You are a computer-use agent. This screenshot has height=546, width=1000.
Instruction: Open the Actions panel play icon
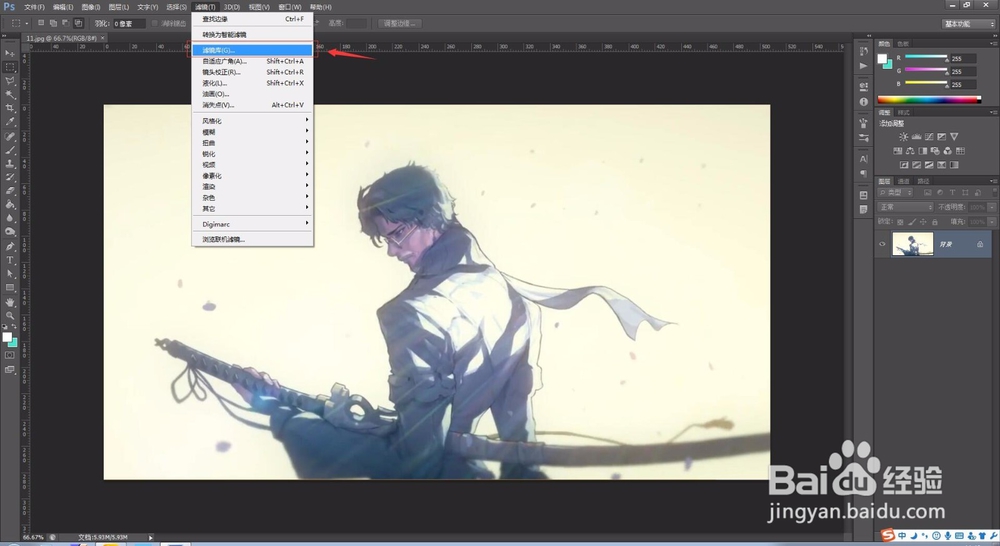pyautogui.click(x=864, y=66)
